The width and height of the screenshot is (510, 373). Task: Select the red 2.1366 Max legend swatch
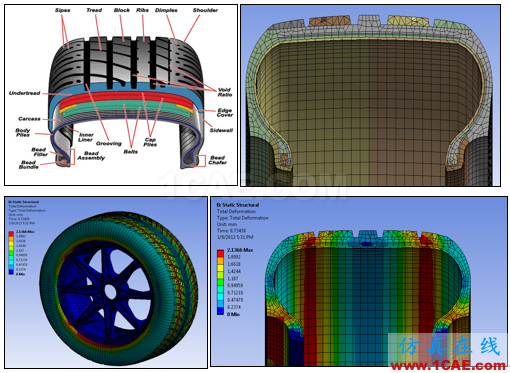point(220,253)
